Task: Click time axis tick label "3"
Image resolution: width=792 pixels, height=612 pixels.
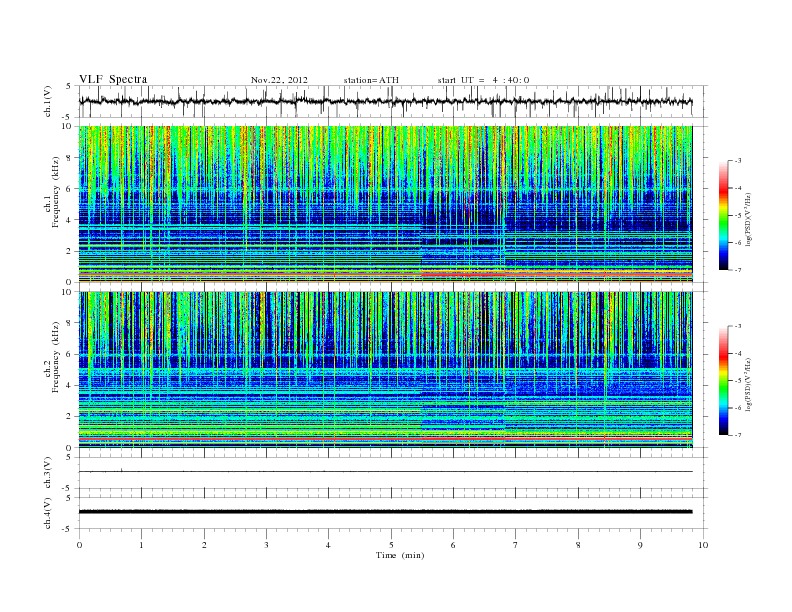Action: pyautogui.click(x=266, y=545)
